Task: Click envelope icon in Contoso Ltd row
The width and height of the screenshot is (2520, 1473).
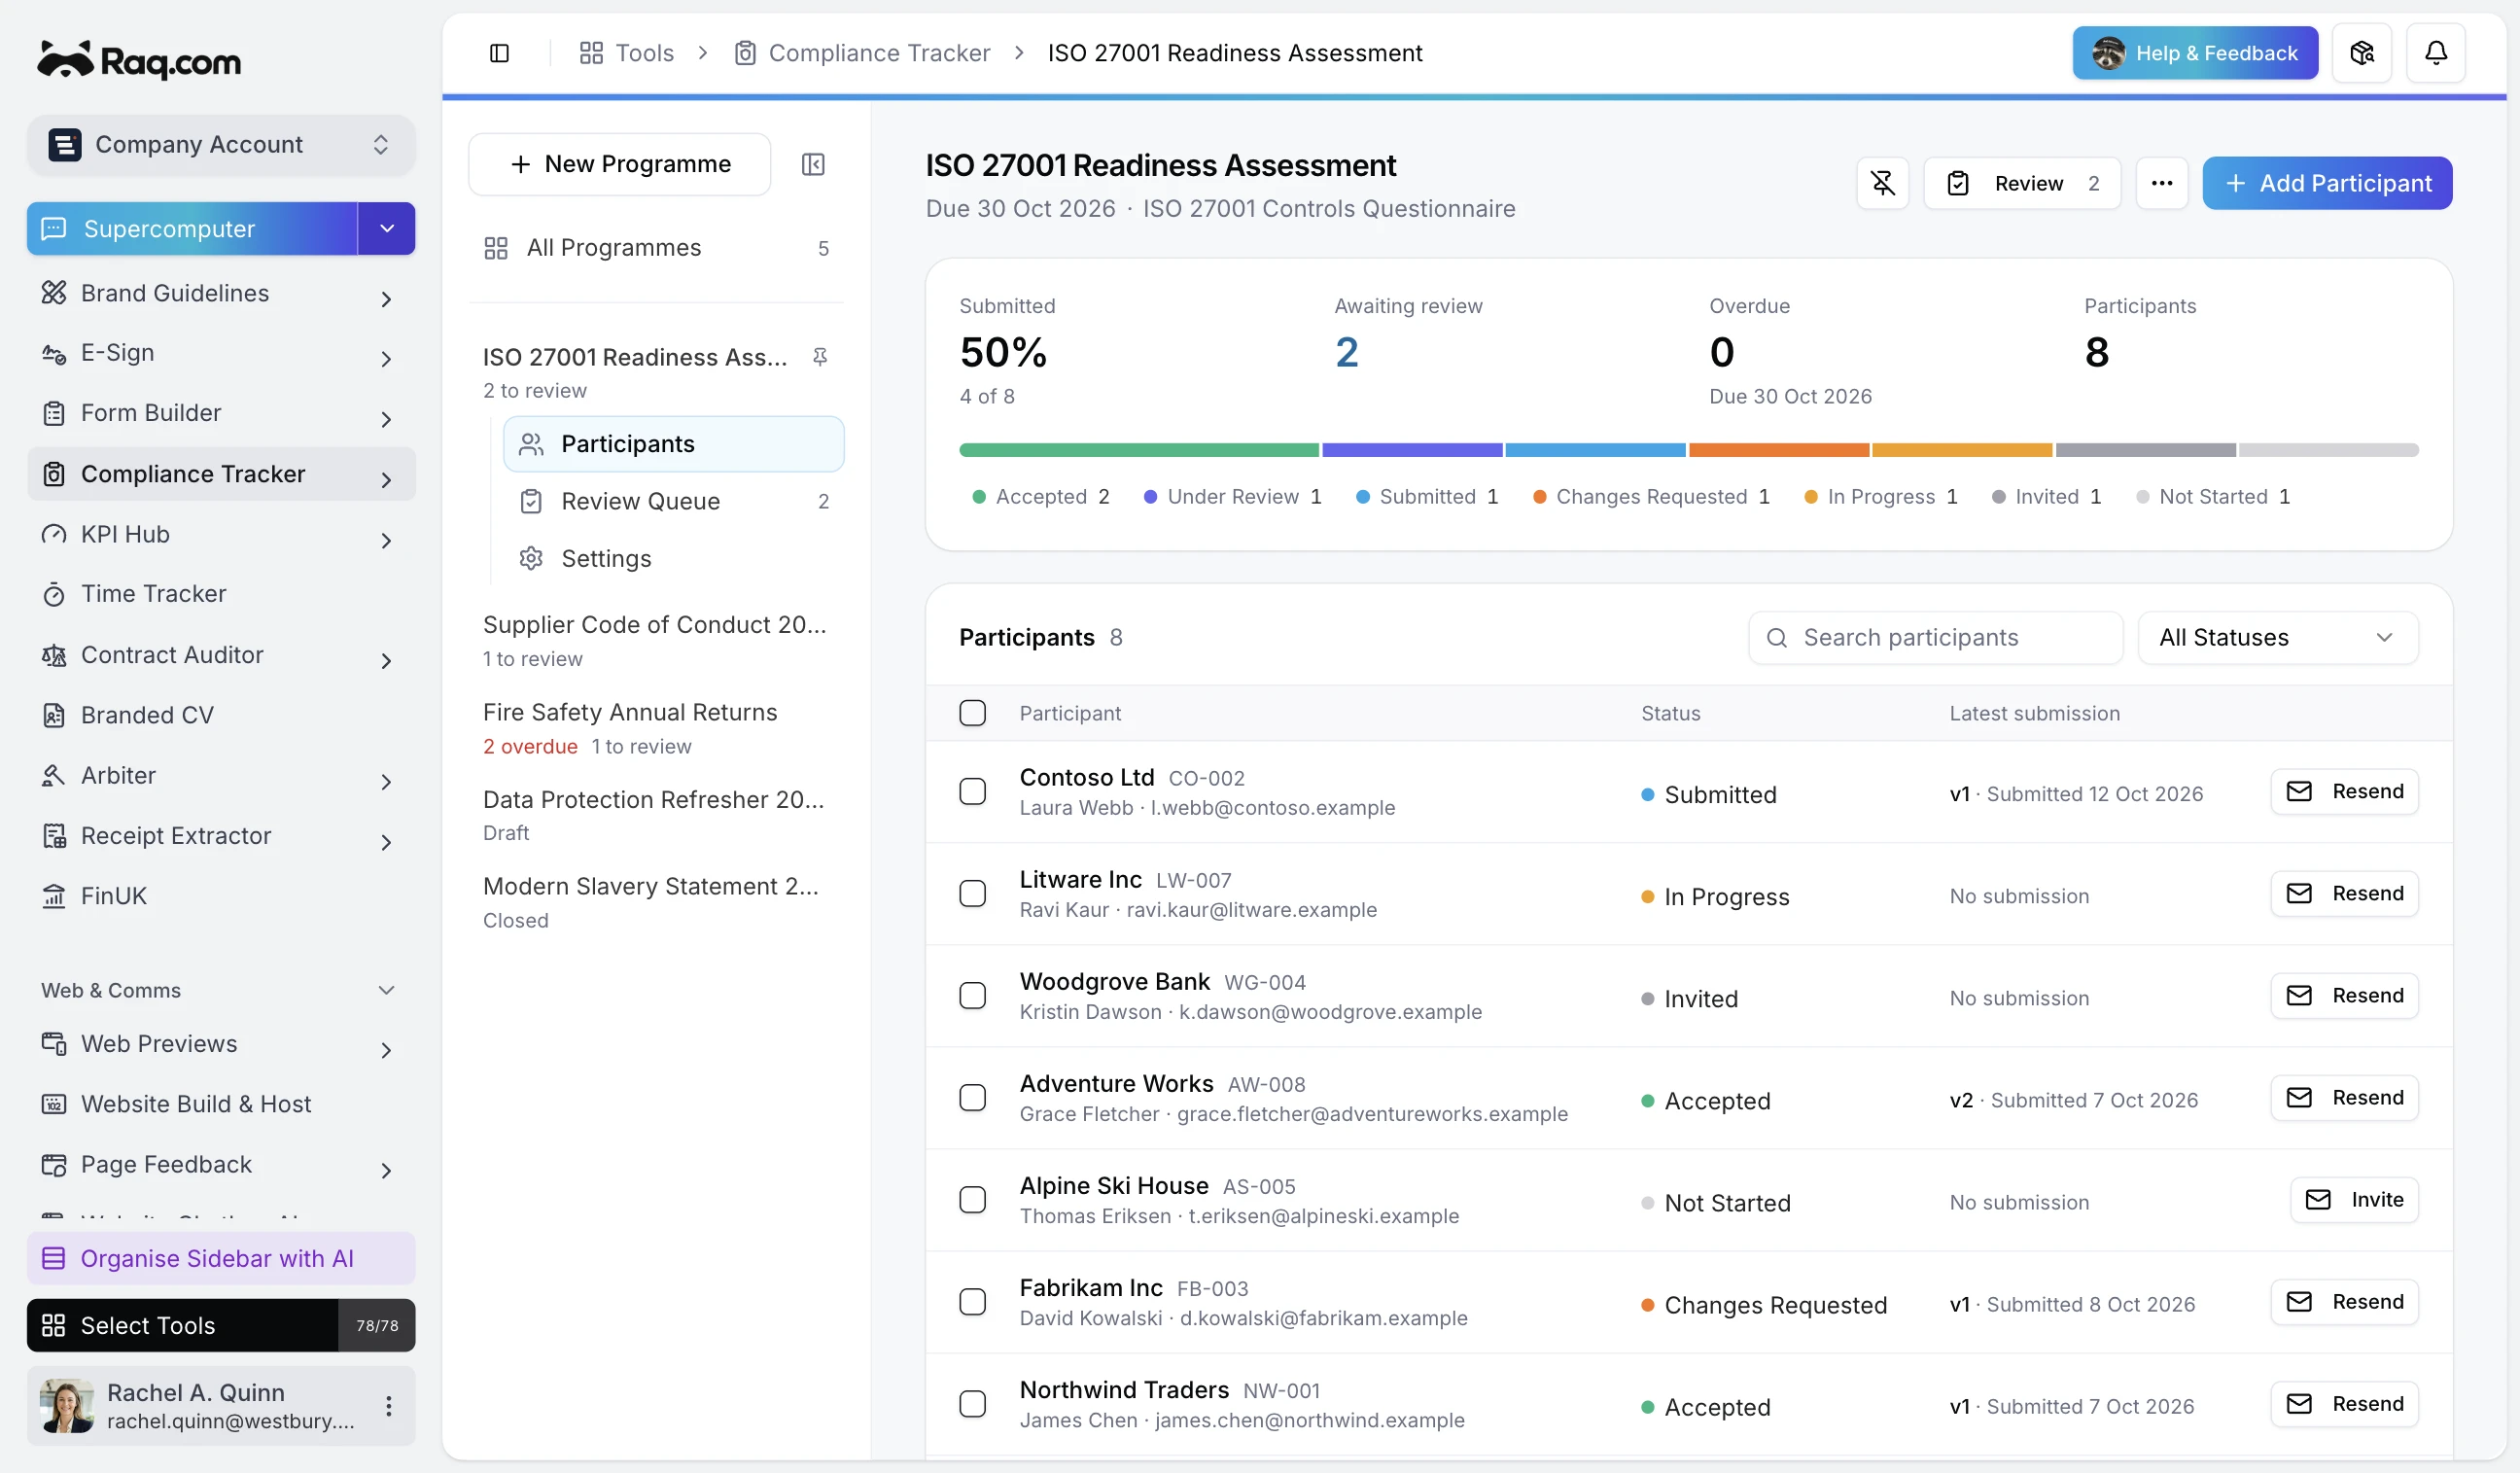Action: point(2299,792)
